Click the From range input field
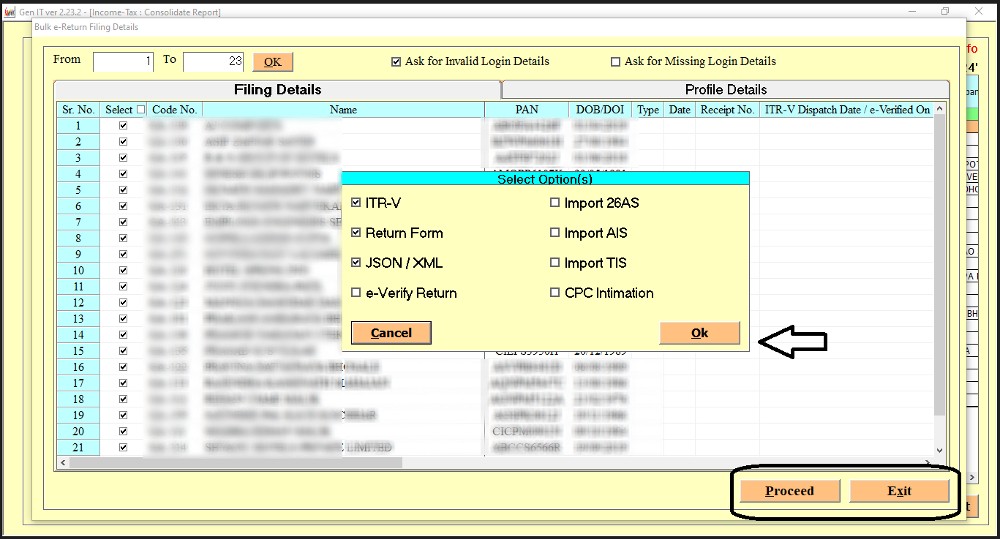Screen dimensions: 1000x539 tap(123, 62)
